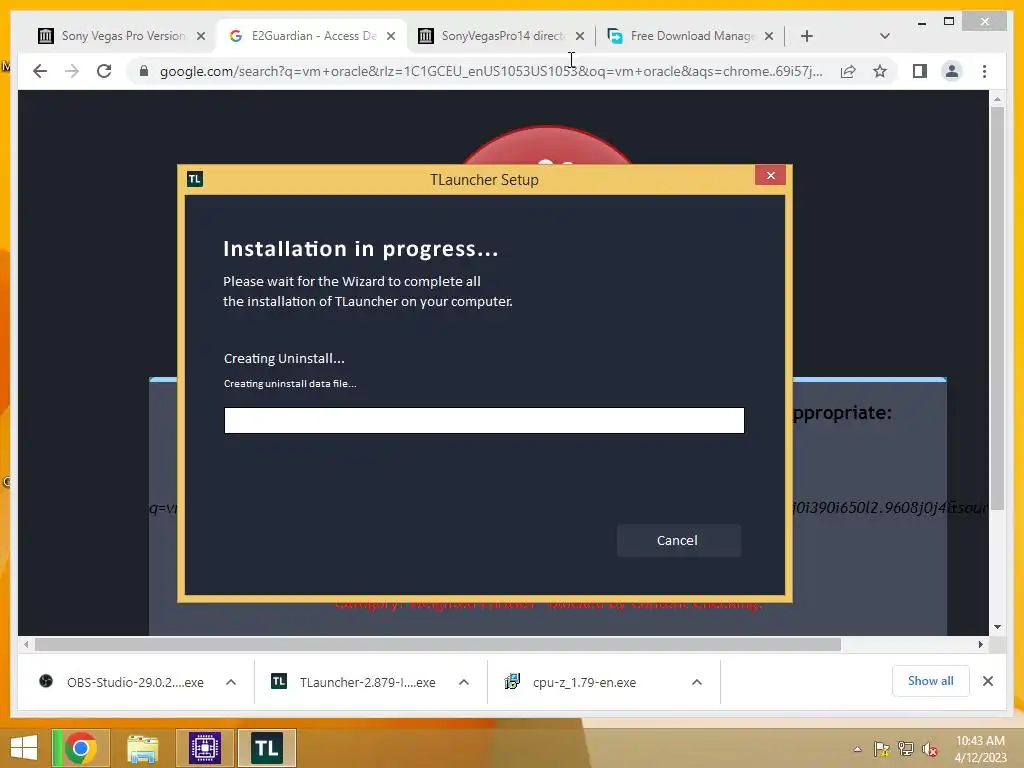Open OBS-Studio download item
The image size is (1024, 768).
click(x=121, y=682)
